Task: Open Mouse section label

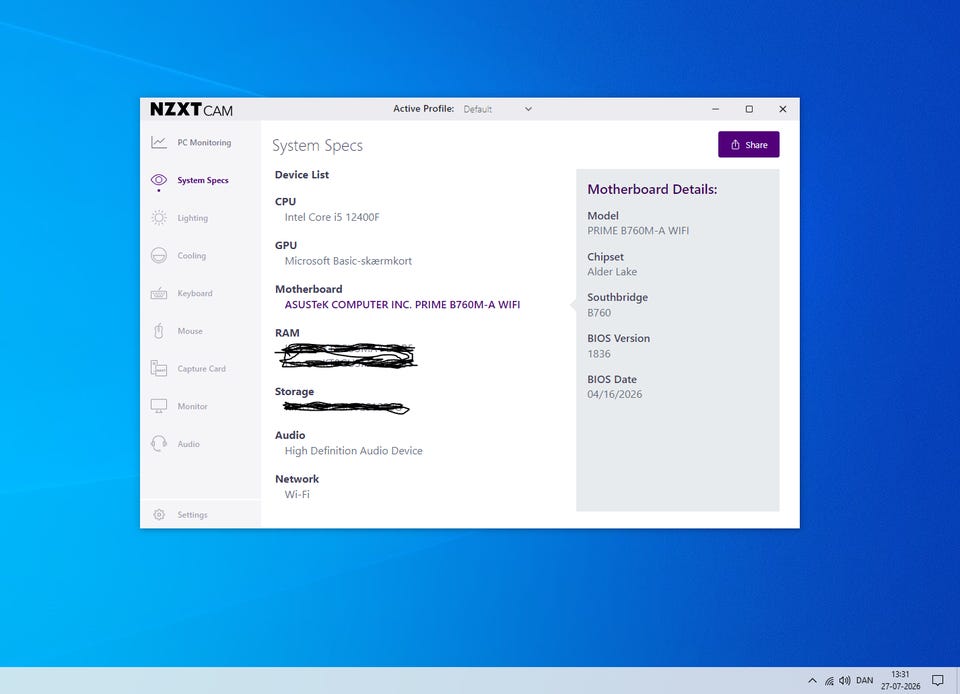Action: click(190, 331)
